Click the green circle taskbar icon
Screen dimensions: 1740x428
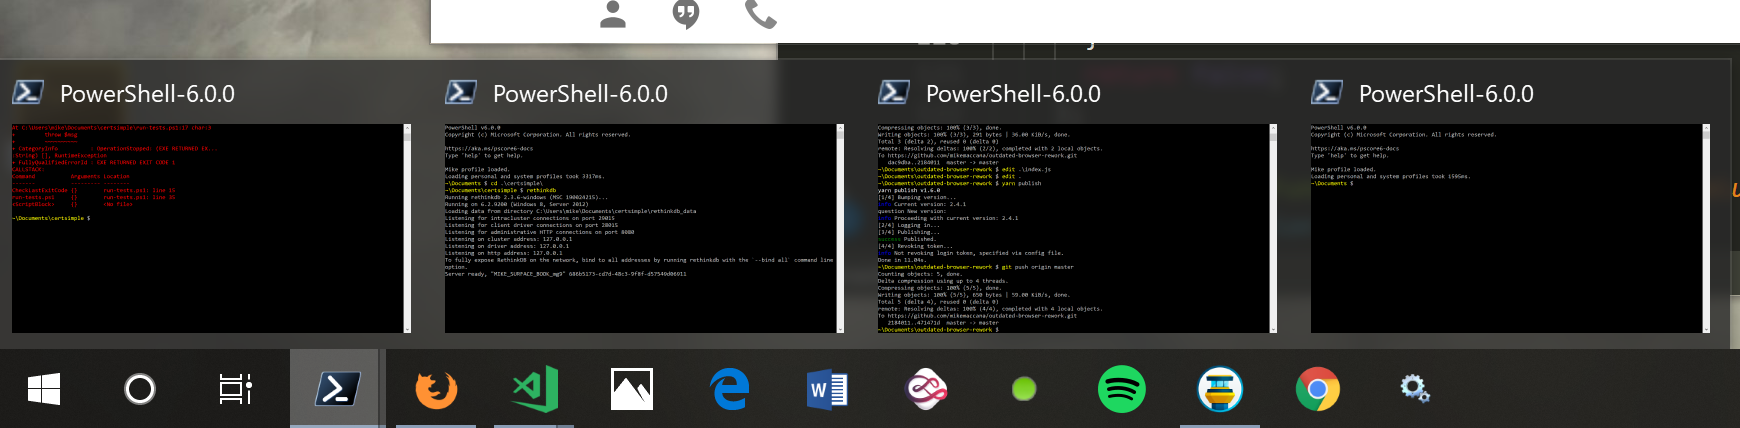point(1024,389)
